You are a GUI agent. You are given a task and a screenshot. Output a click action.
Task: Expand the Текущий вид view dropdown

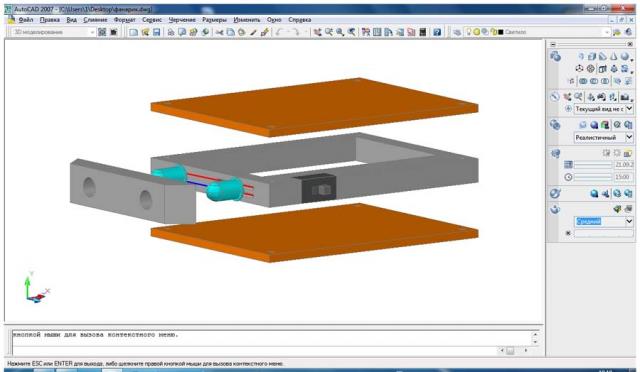[x=629, y=109]
